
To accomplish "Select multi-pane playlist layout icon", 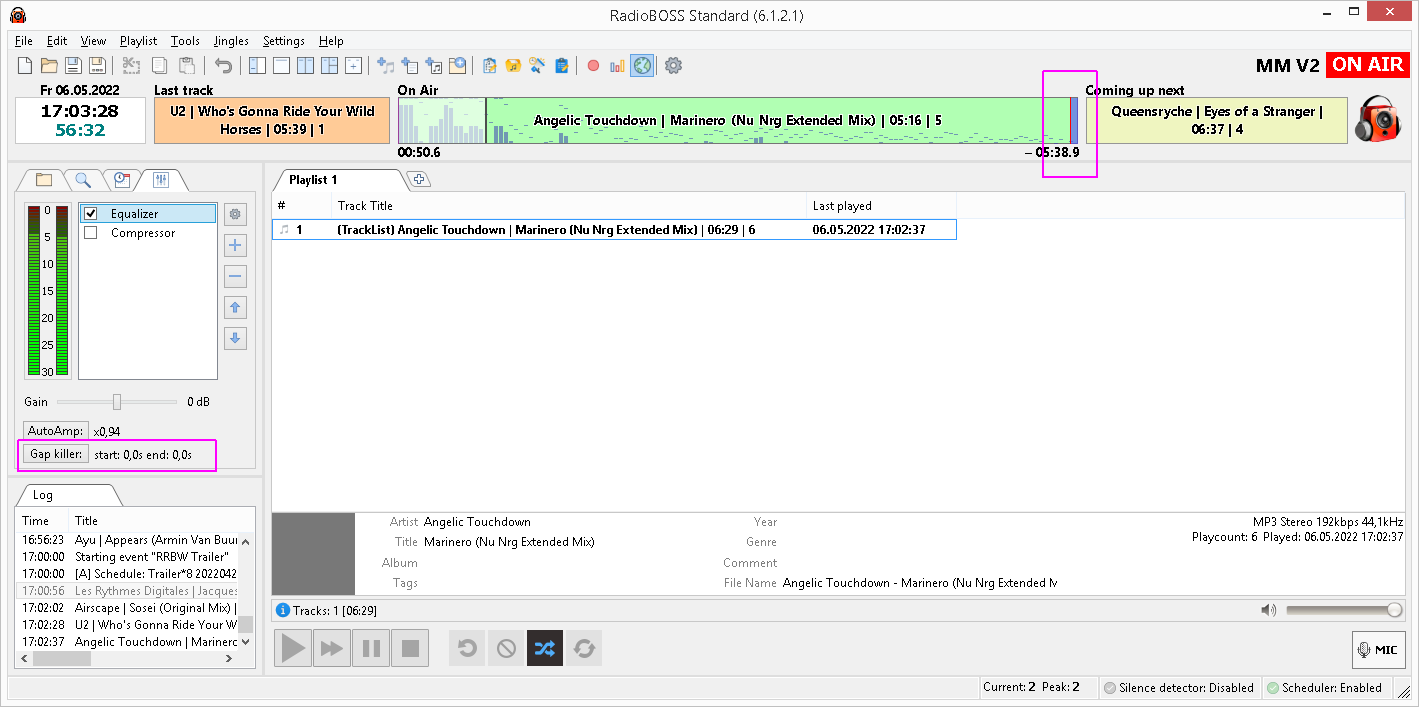I will (329, 66).
